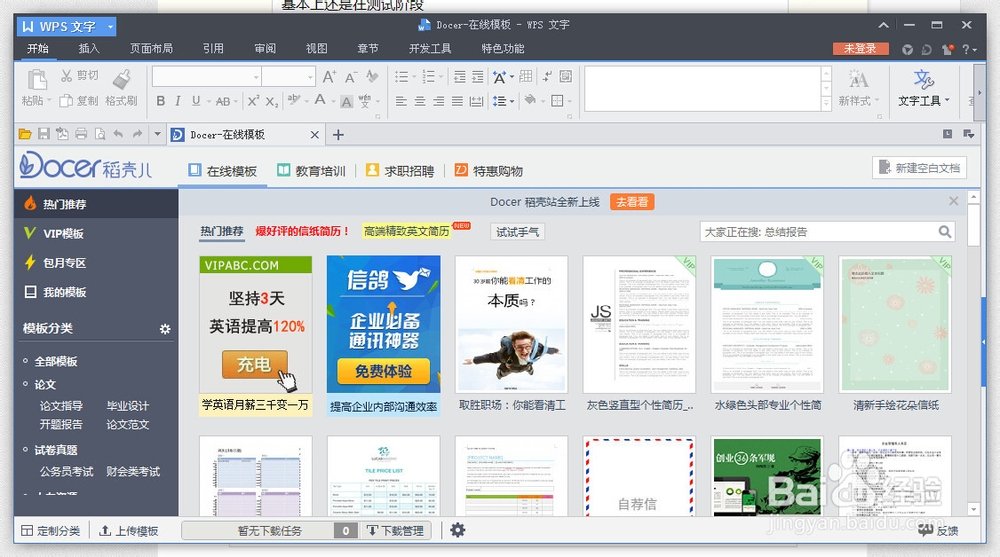This screenshot has width=1000, height=557.
Task: Open the line spacing dropdown
Action: pos(512,101)
